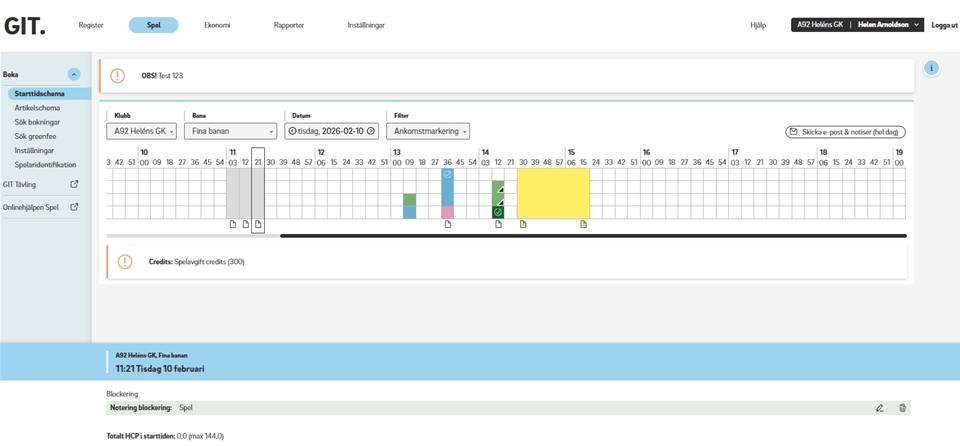Go to previous date using left arrow

tap(292, 131)
